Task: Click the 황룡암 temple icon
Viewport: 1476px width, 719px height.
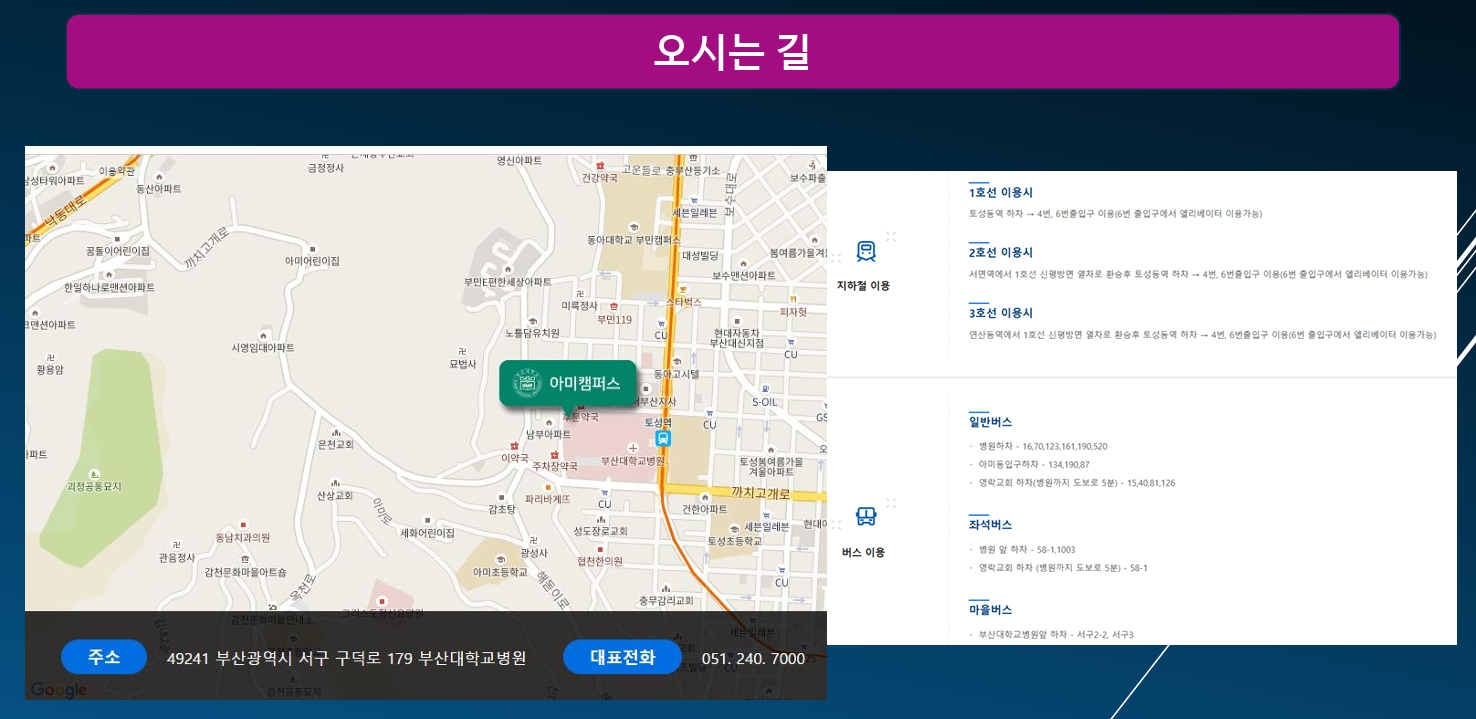Action: pyautogui.click(x=50, y=357)
